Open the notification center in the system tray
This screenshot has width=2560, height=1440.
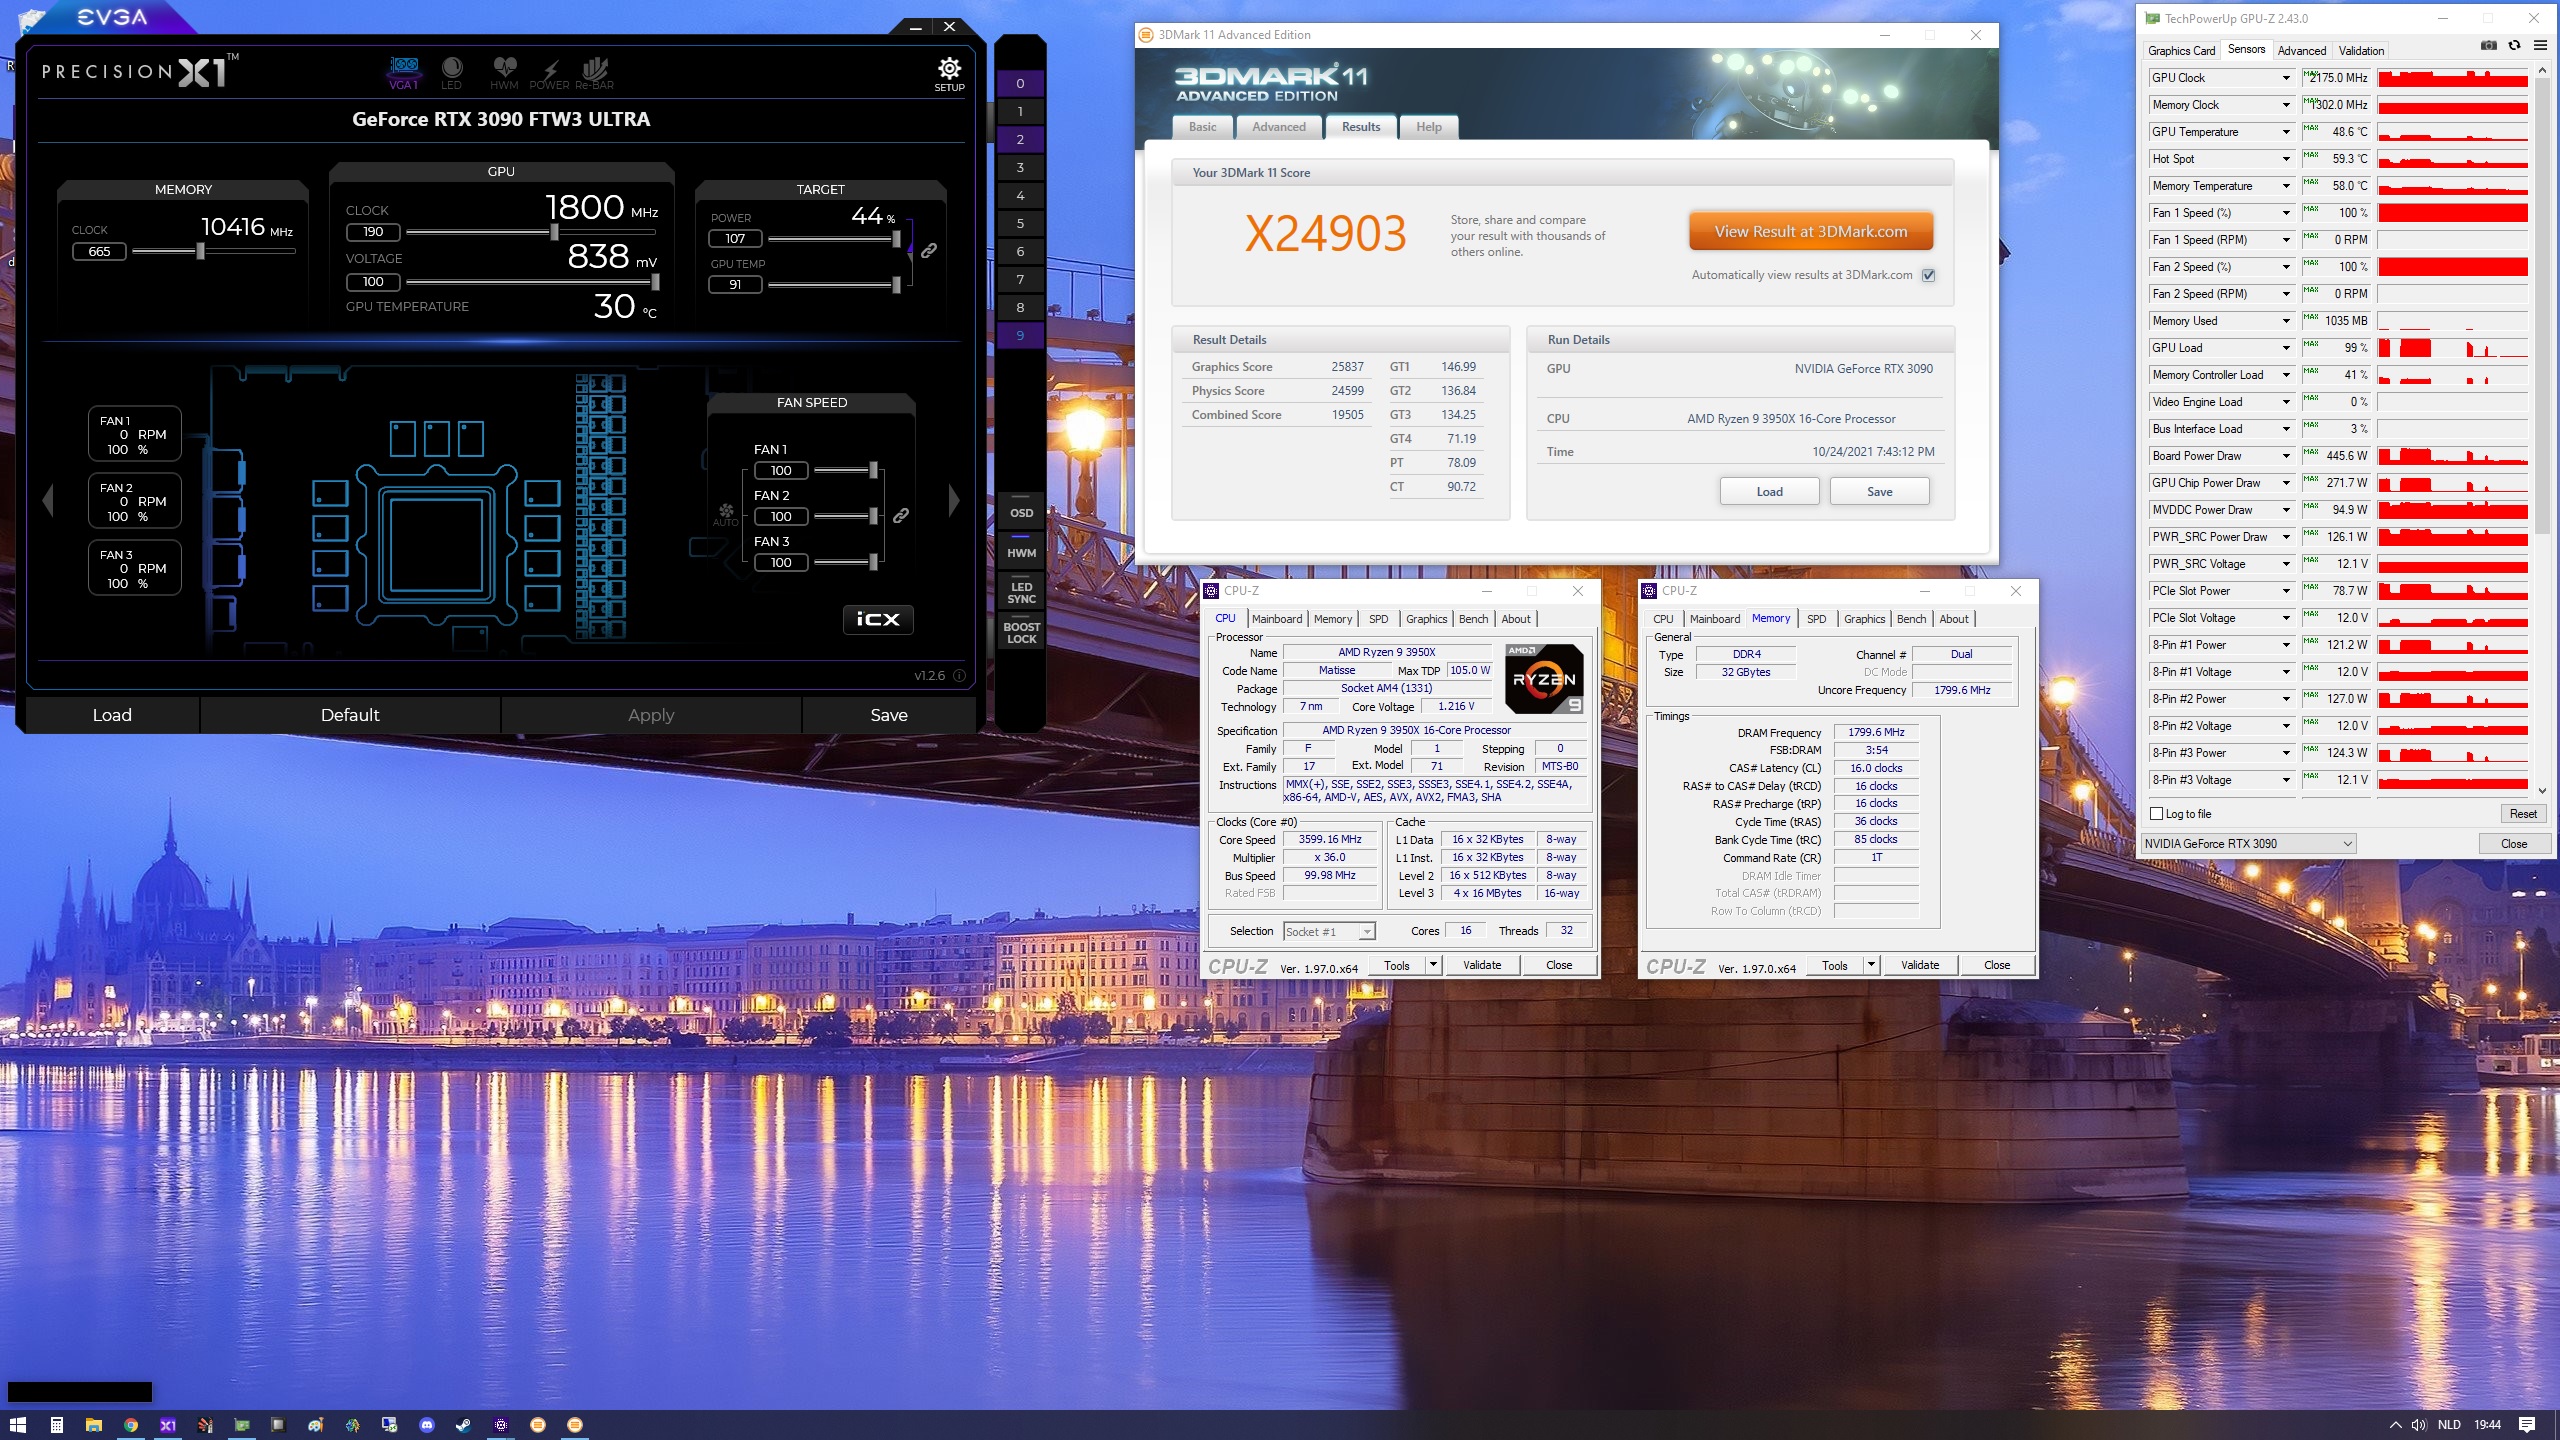2527,1425
